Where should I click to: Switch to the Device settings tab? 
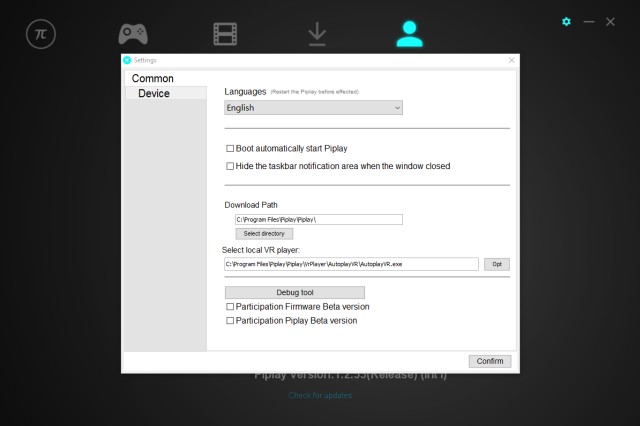154,93
